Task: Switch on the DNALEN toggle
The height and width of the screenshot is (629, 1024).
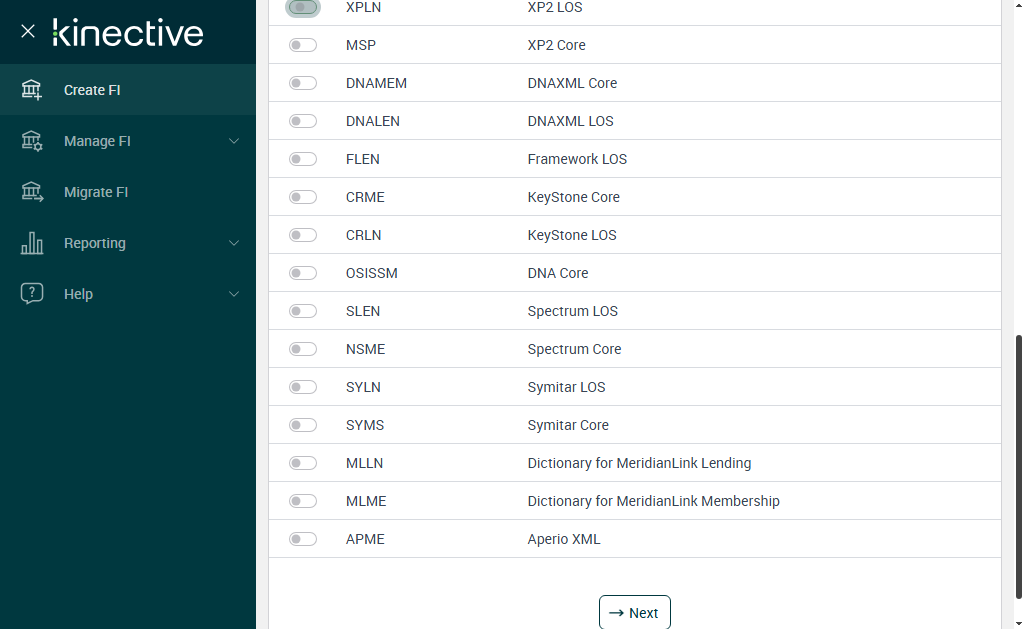Action: [302, 121]
